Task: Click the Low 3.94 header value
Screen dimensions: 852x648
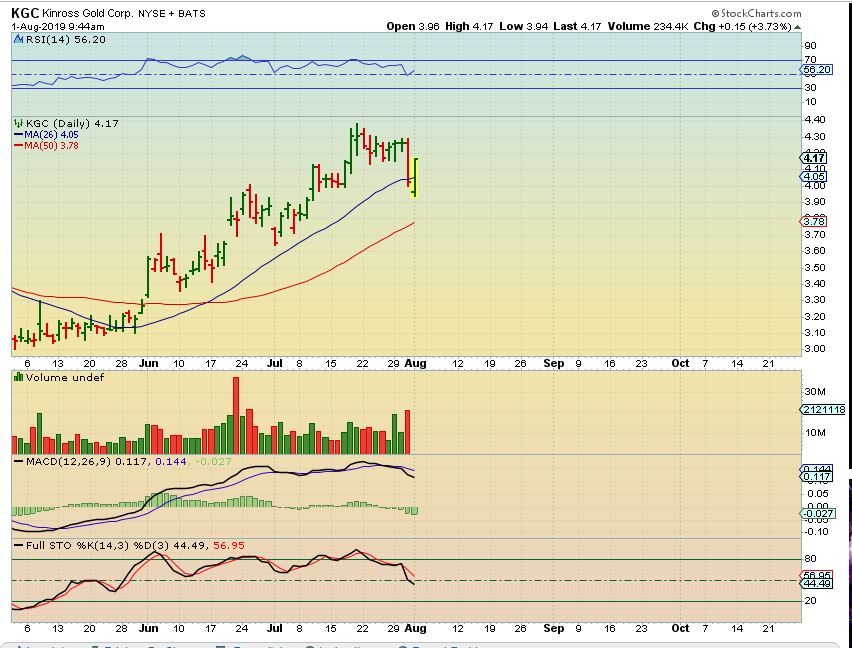Action: tap(523, 27)
